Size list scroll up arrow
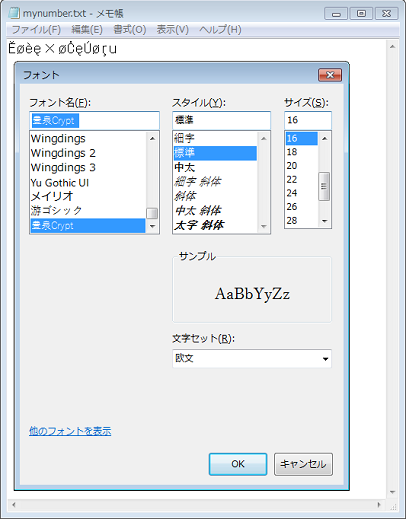This screenshot has height=519, width=406. click(325, 138)
